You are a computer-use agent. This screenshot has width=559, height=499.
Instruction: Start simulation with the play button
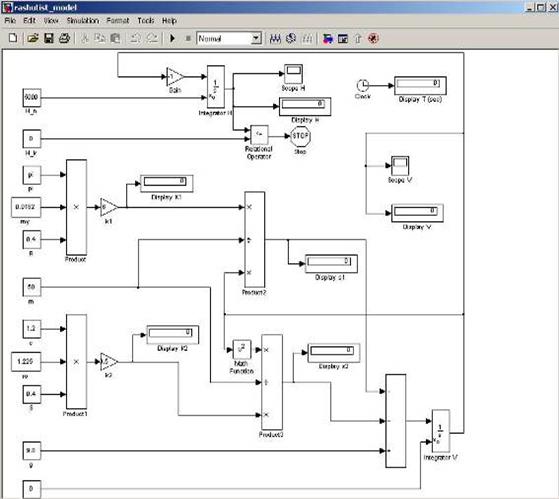[173, 38]
